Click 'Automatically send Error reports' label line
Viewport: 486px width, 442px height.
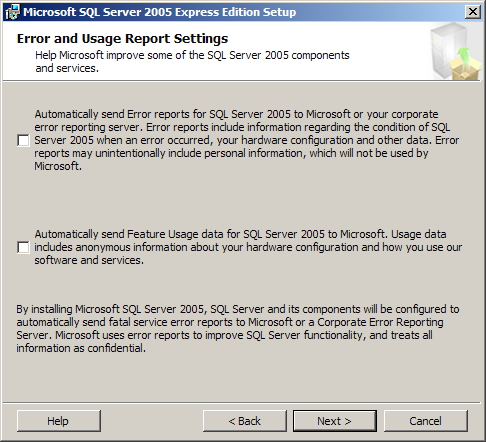click(236, 114)
